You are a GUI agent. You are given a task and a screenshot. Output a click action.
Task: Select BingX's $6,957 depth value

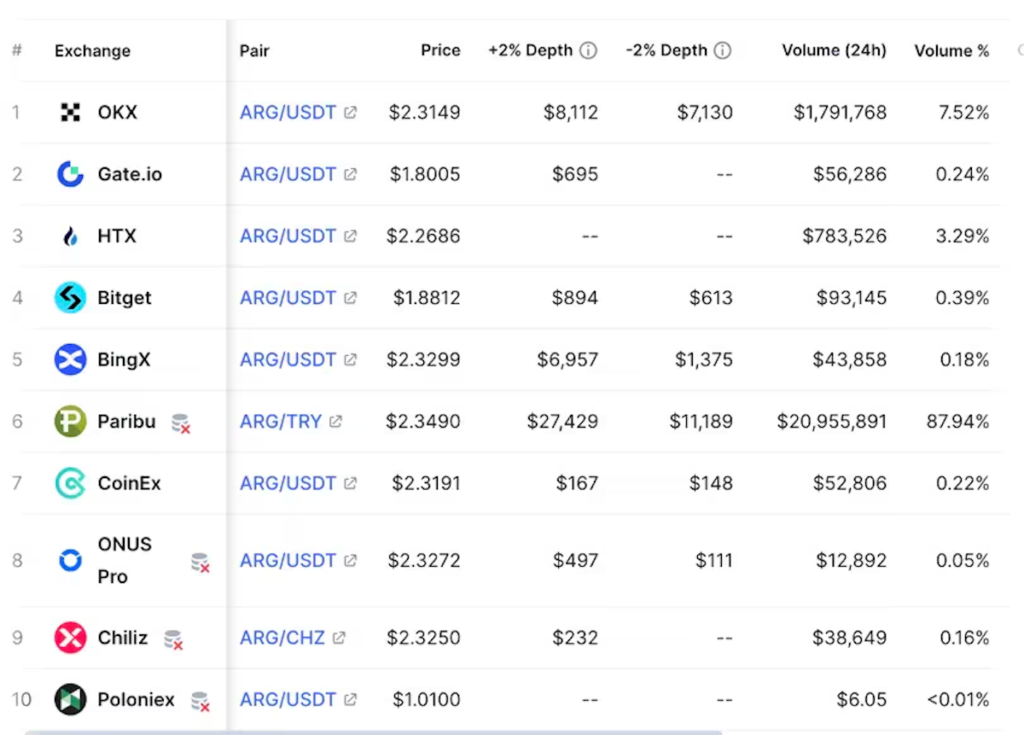tap(568, 359)
